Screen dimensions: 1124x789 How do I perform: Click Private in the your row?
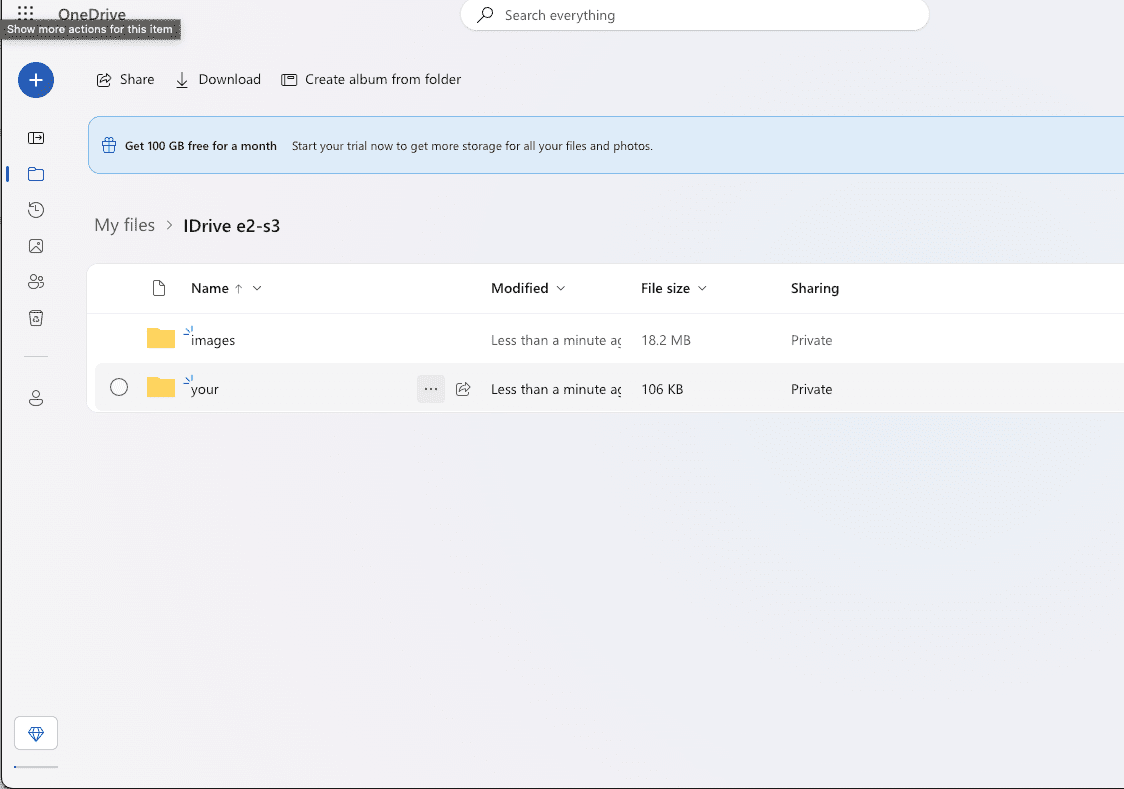[811, 389]
